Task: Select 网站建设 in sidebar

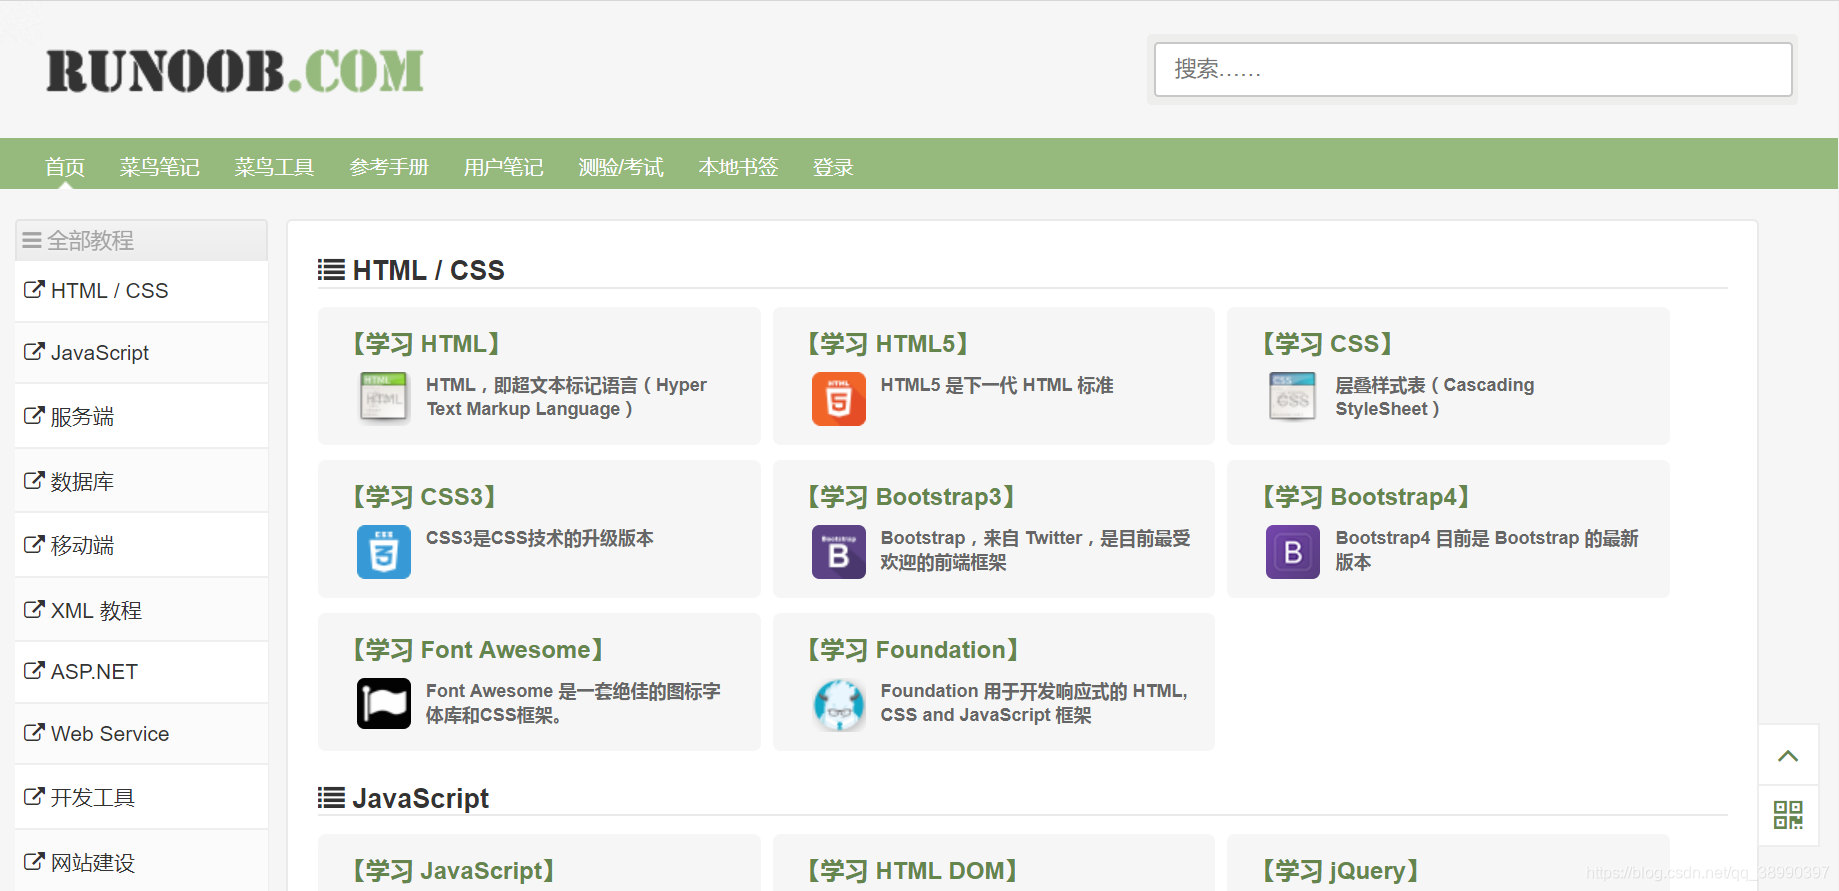Action: point(141,861)
